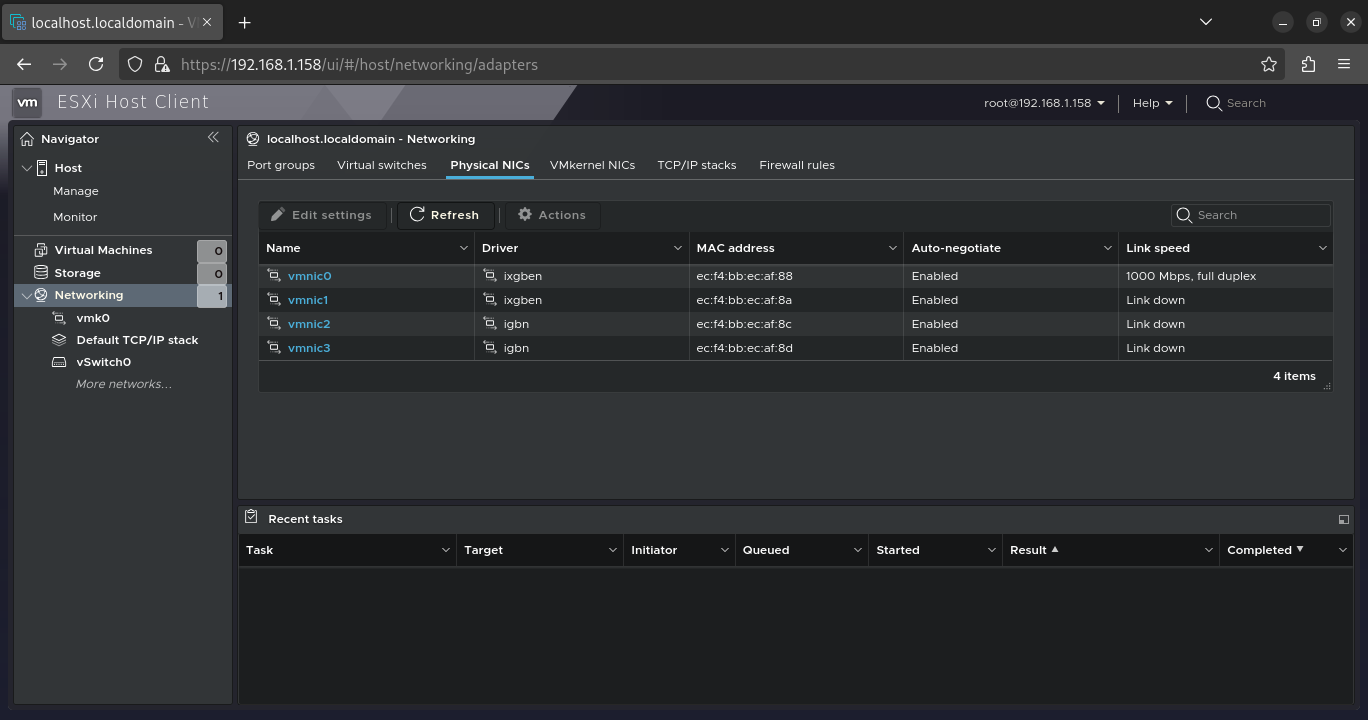The height and width of the screenshot is (720, 1368).
Task: Click the Started column header
Action: (x=898, y=550)
